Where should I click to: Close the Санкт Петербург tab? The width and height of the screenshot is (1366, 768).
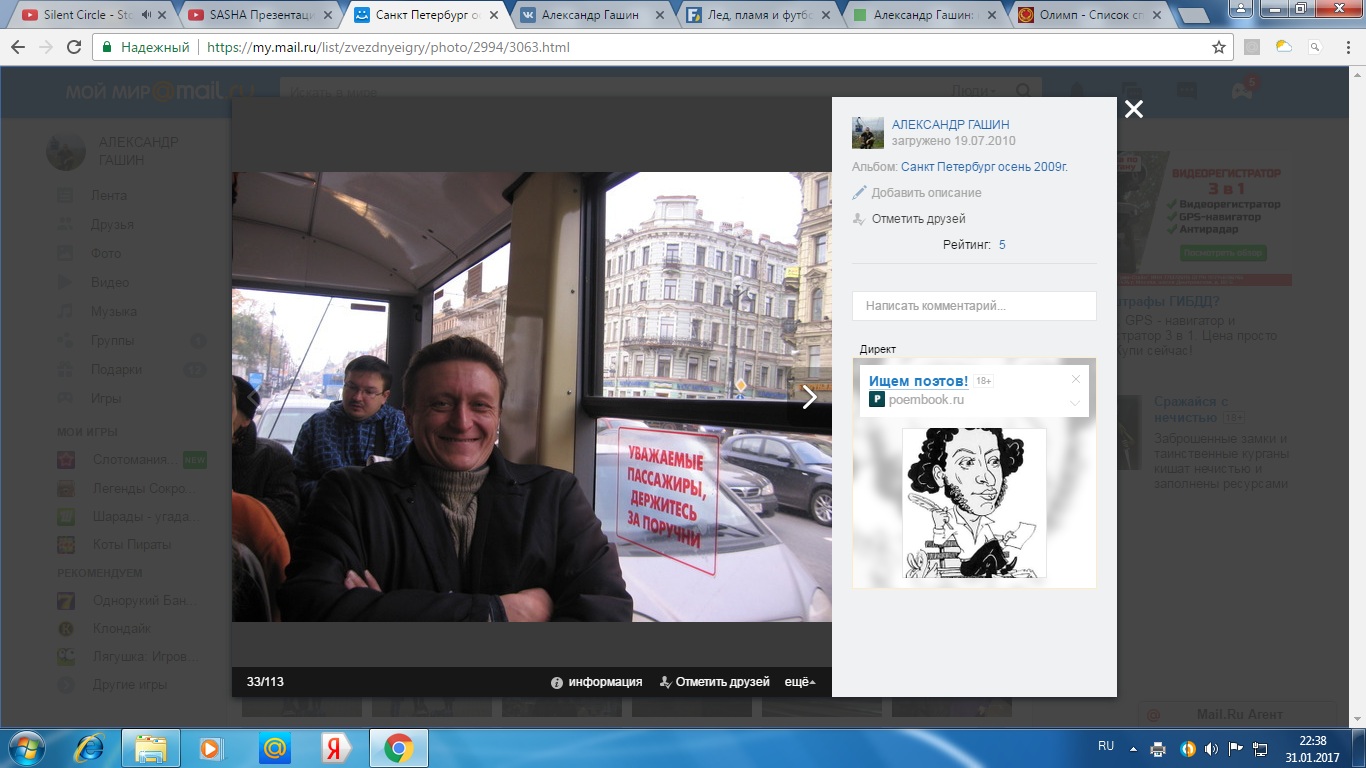[x=491, y=15]
